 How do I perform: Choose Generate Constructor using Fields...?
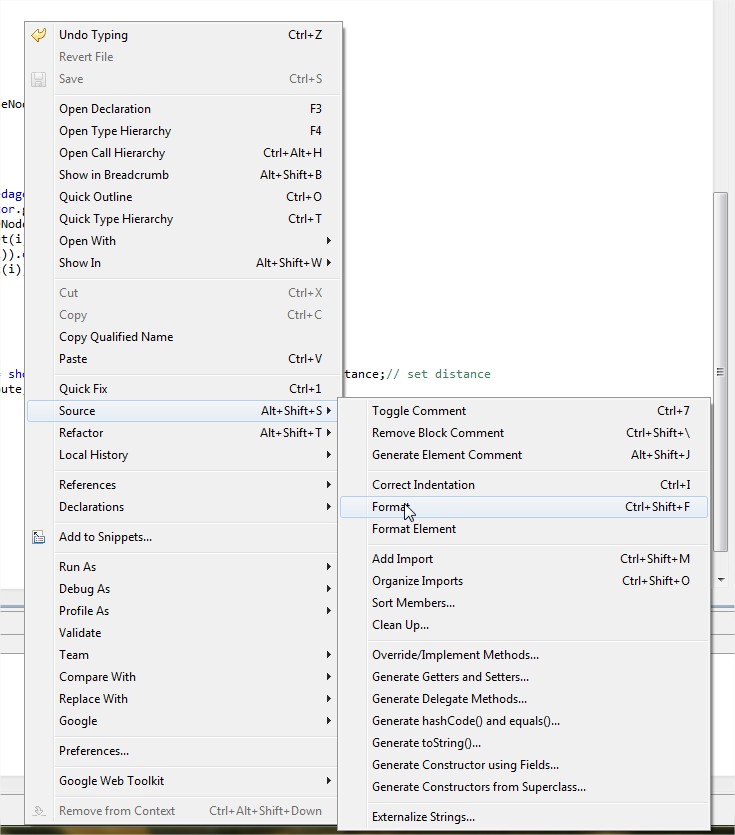524,765
